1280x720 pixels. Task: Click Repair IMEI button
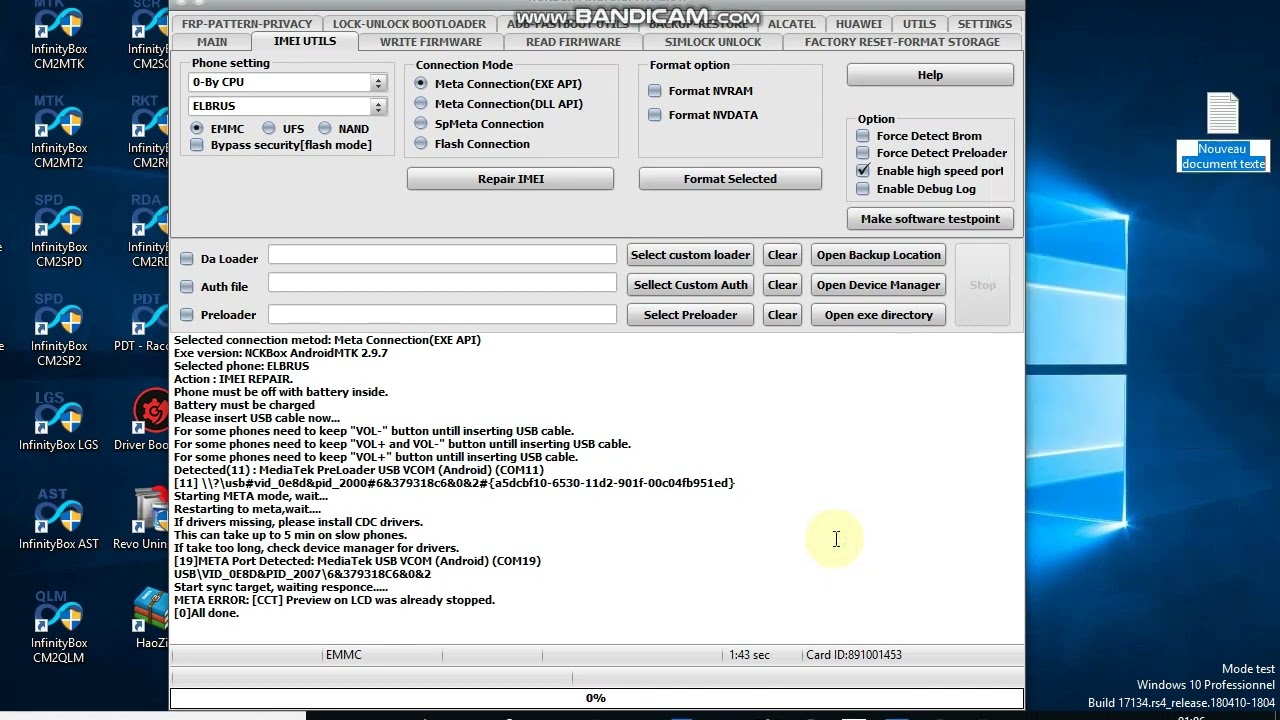[510, 179]
